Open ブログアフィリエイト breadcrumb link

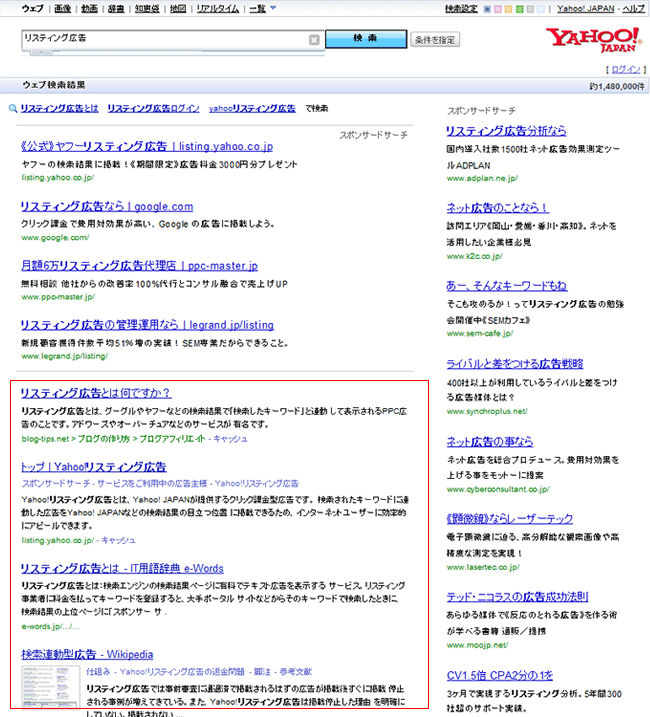tap(172, 439)
